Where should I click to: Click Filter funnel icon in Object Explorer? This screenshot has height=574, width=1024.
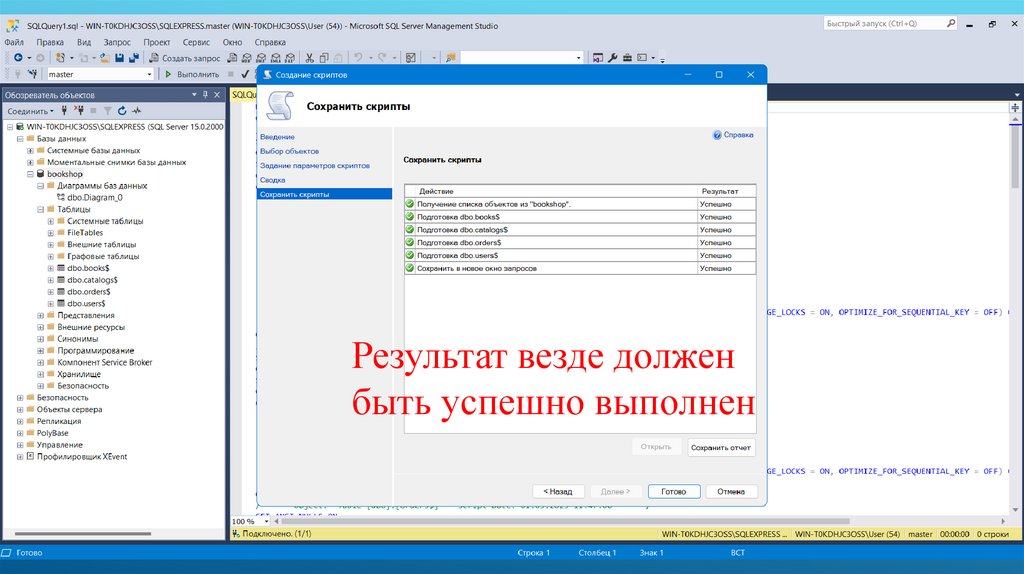pos(107,111)
